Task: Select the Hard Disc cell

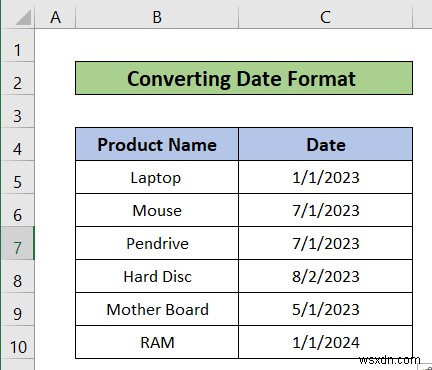Action: click(157, 276)
